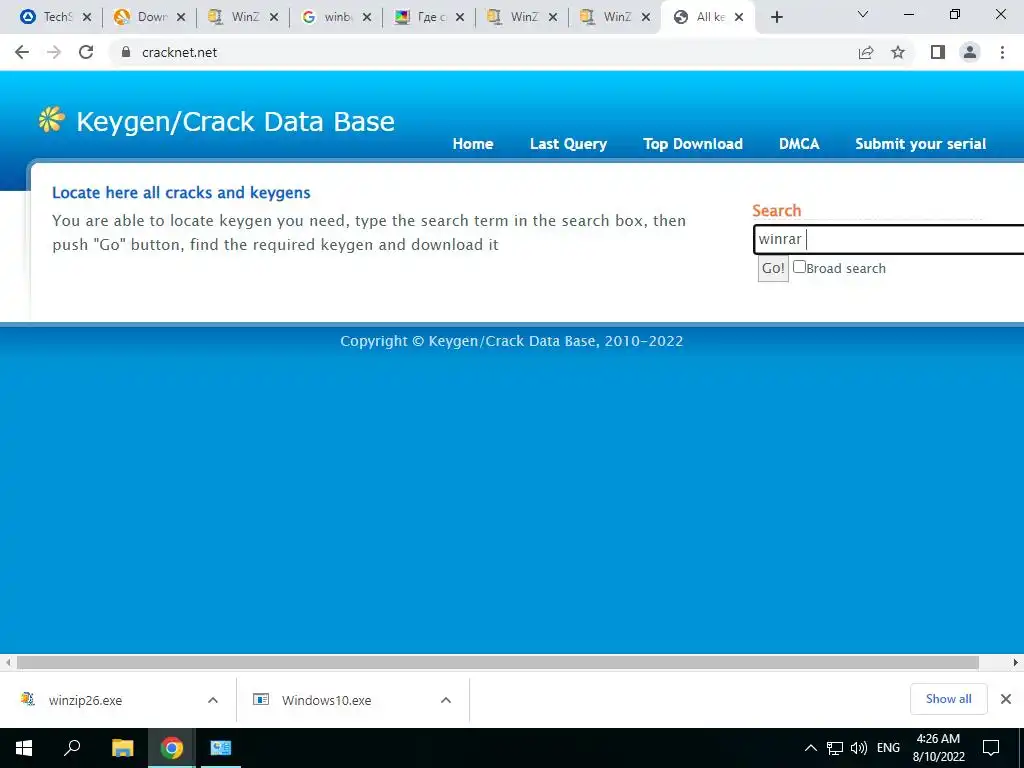Click the yellow flower site logo

point(52,120)
